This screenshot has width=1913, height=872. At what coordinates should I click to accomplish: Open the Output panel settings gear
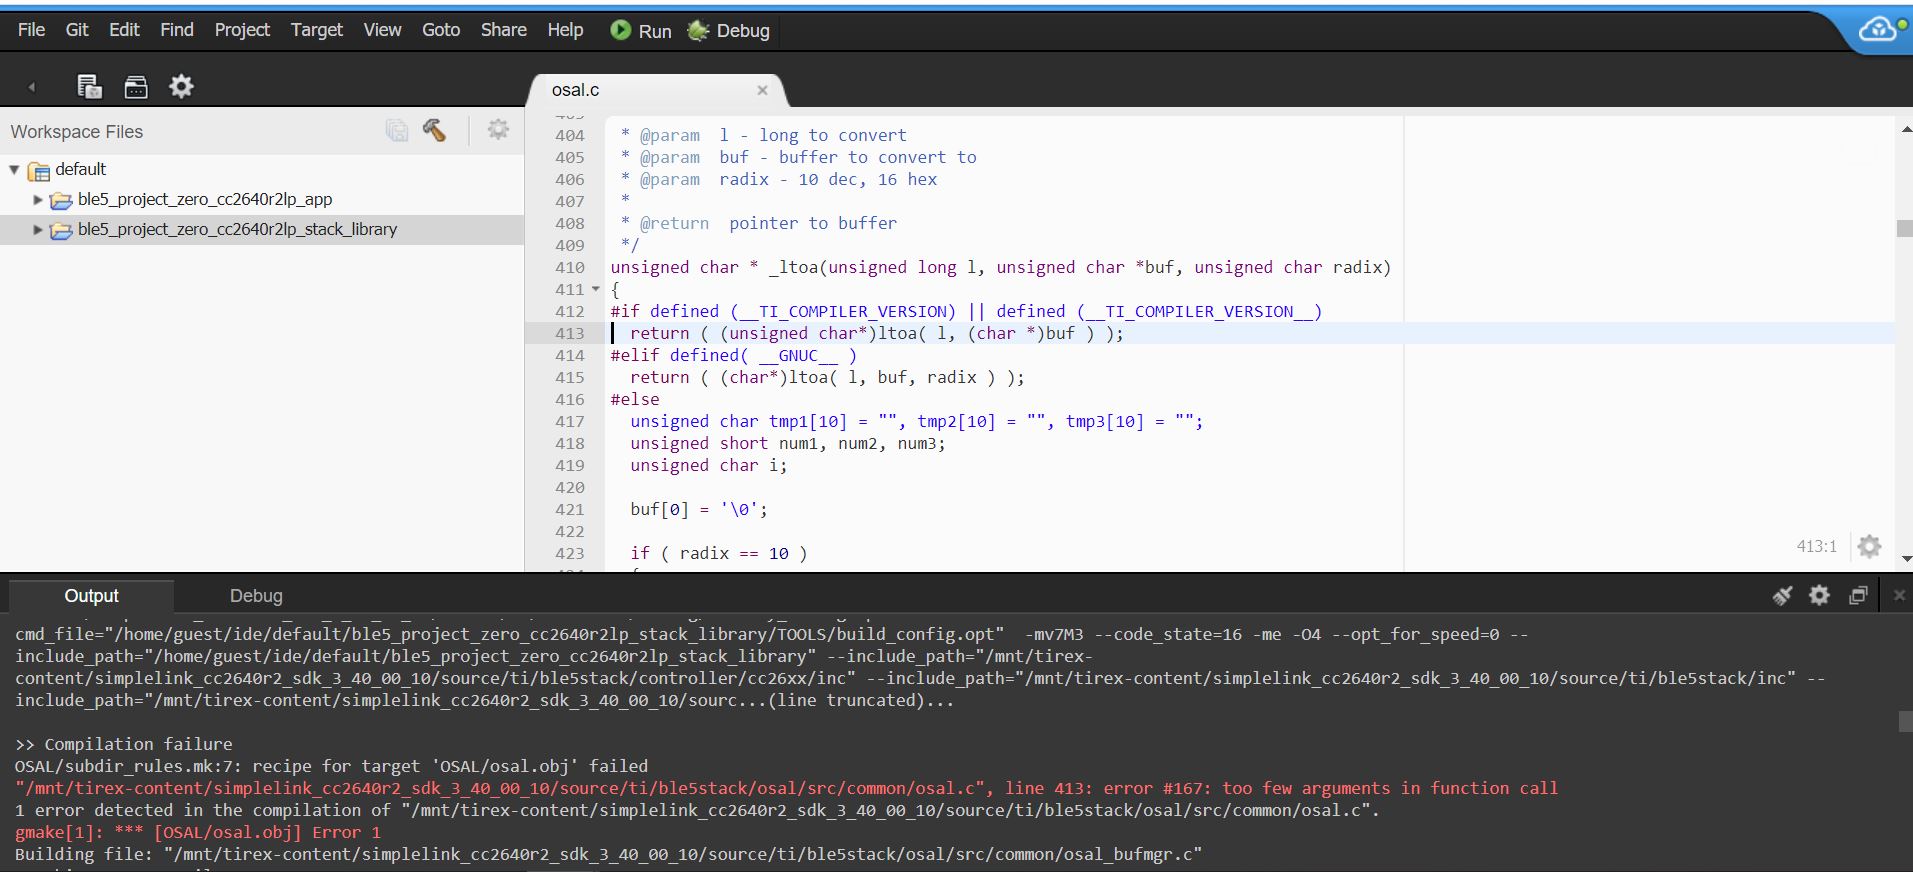coord(1819,595)
